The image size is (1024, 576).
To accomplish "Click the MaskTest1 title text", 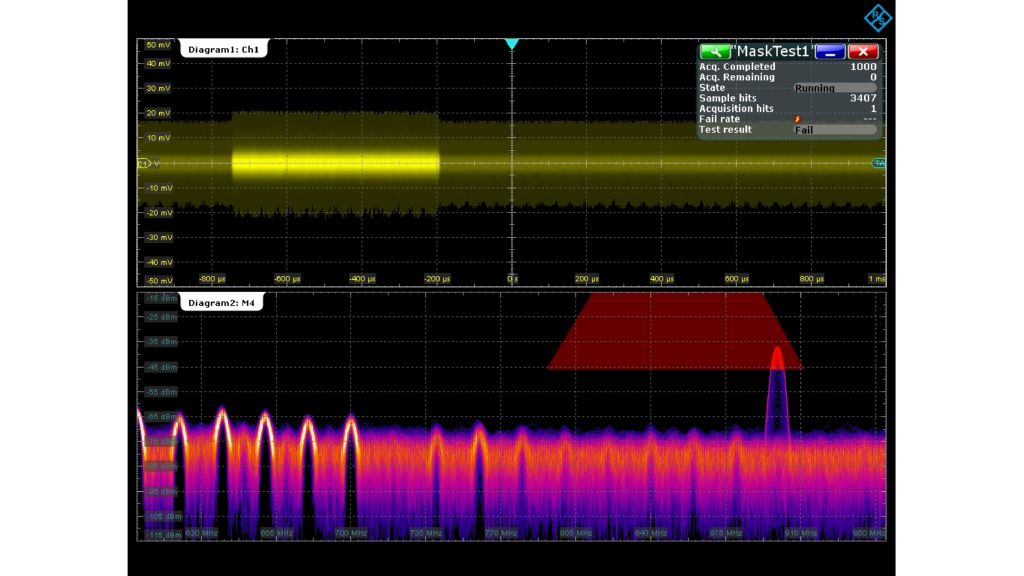I will click(772, 52).
